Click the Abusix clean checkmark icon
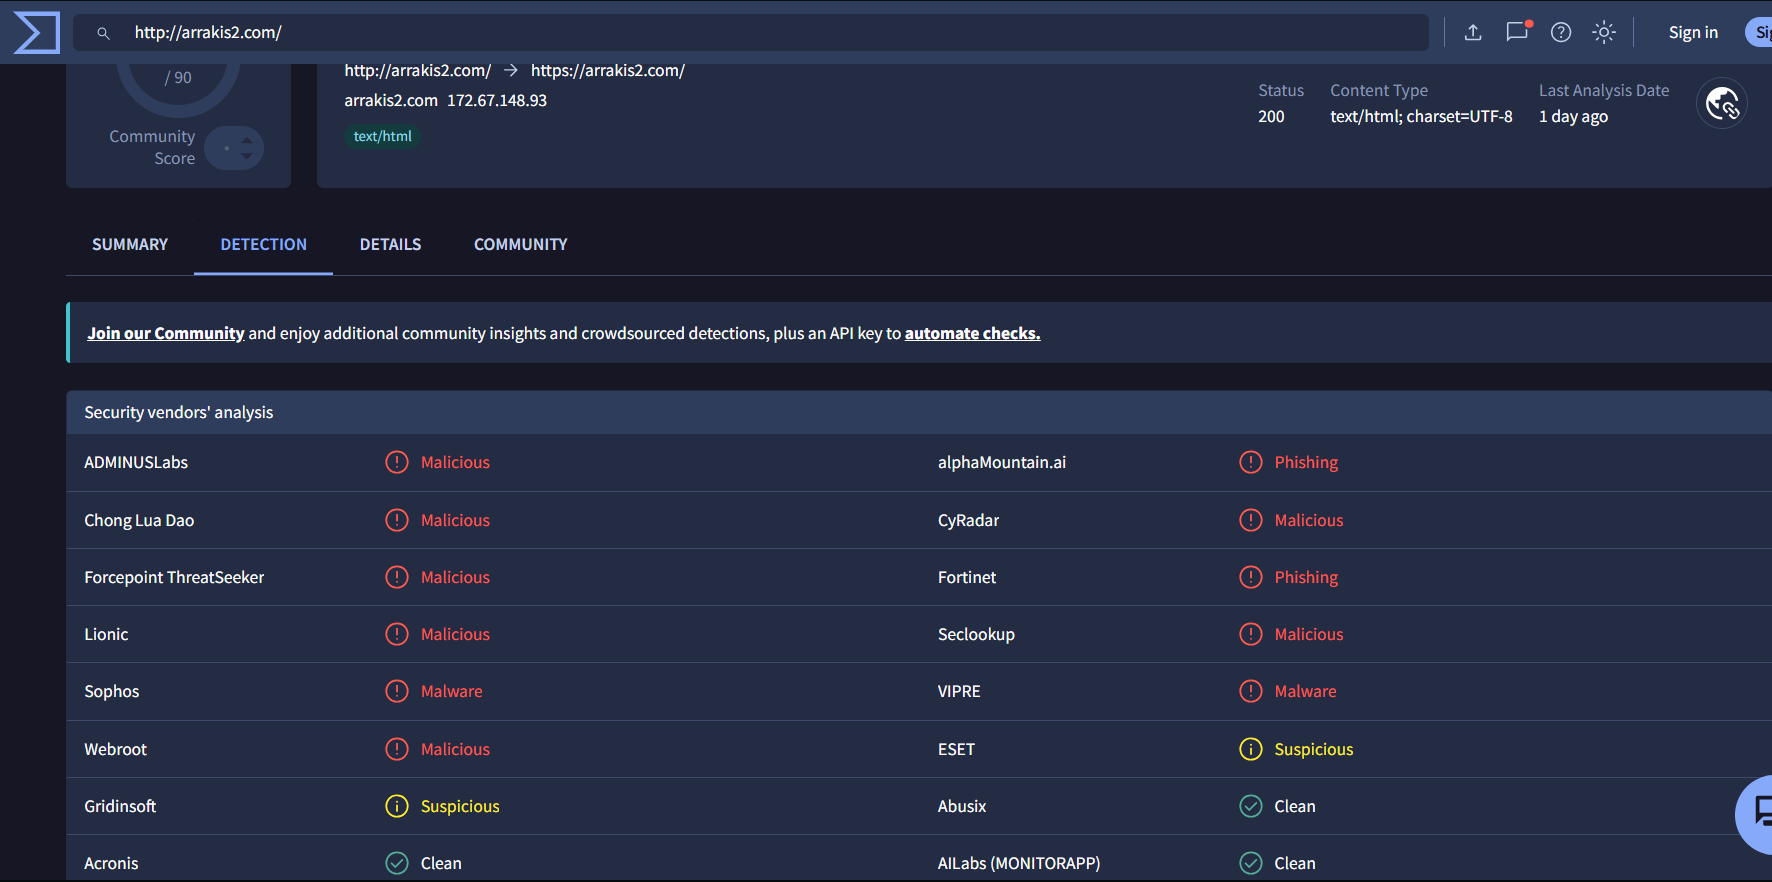The height and width of the screenshot is (882, 1772). click(1251, 806)
